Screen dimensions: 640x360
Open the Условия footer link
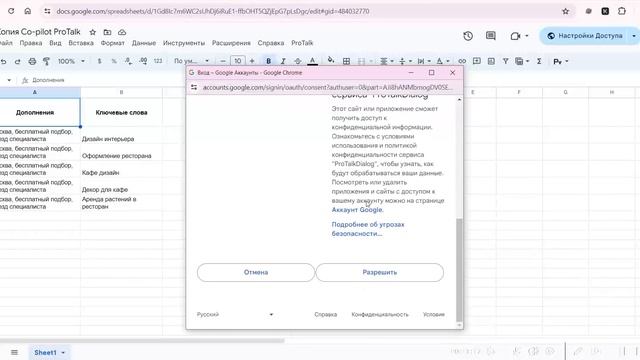point(434,314)
